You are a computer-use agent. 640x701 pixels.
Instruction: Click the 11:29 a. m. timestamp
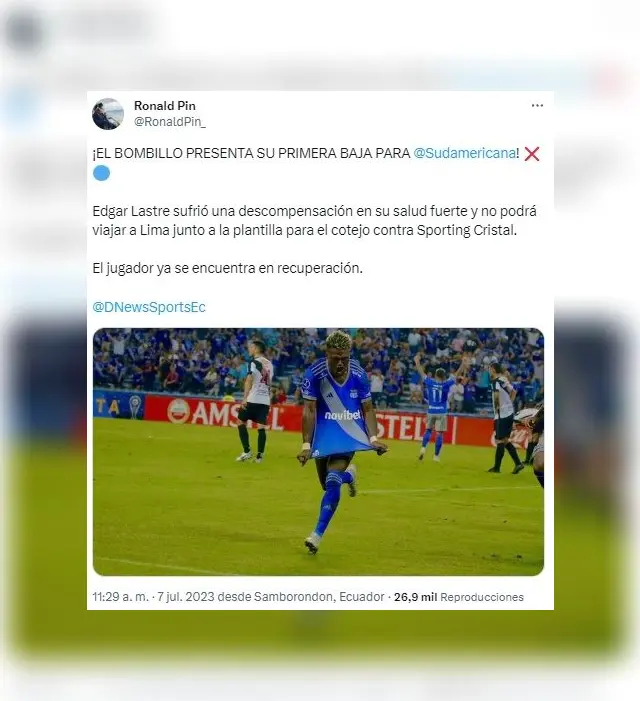coord(120,597)
